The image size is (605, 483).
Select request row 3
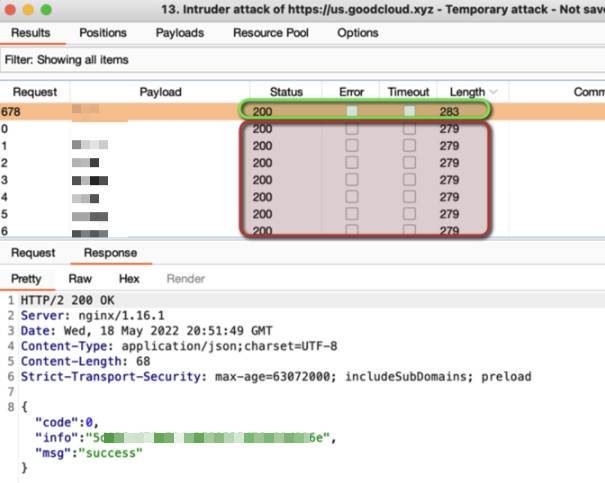[x=302, y=180]
